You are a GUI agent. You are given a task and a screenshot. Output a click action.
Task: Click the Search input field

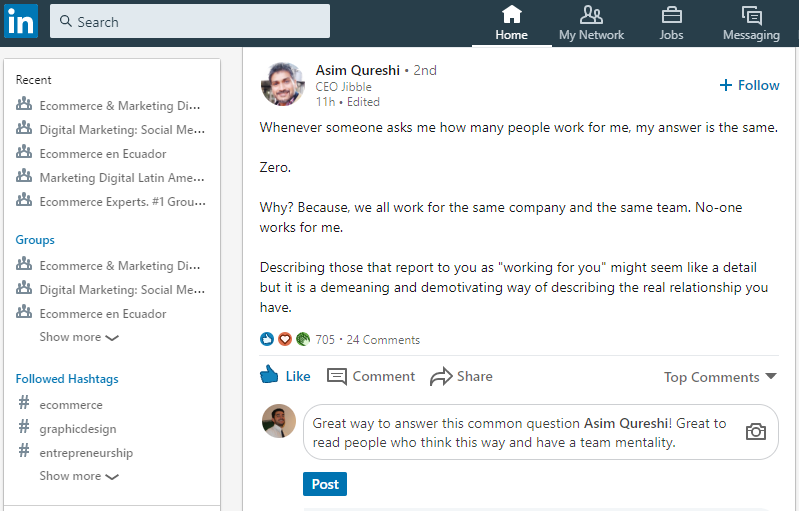tap(190, 21)
